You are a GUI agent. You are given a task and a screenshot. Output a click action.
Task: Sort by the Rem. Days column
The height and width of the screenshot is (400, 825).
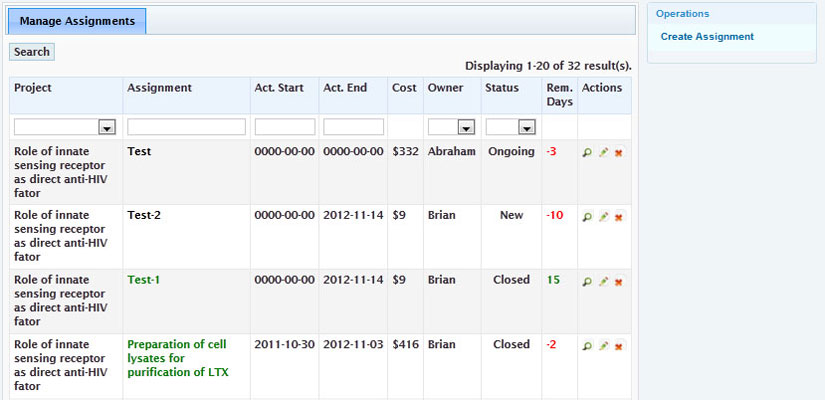pyautogui.click(x=559, y=95)
